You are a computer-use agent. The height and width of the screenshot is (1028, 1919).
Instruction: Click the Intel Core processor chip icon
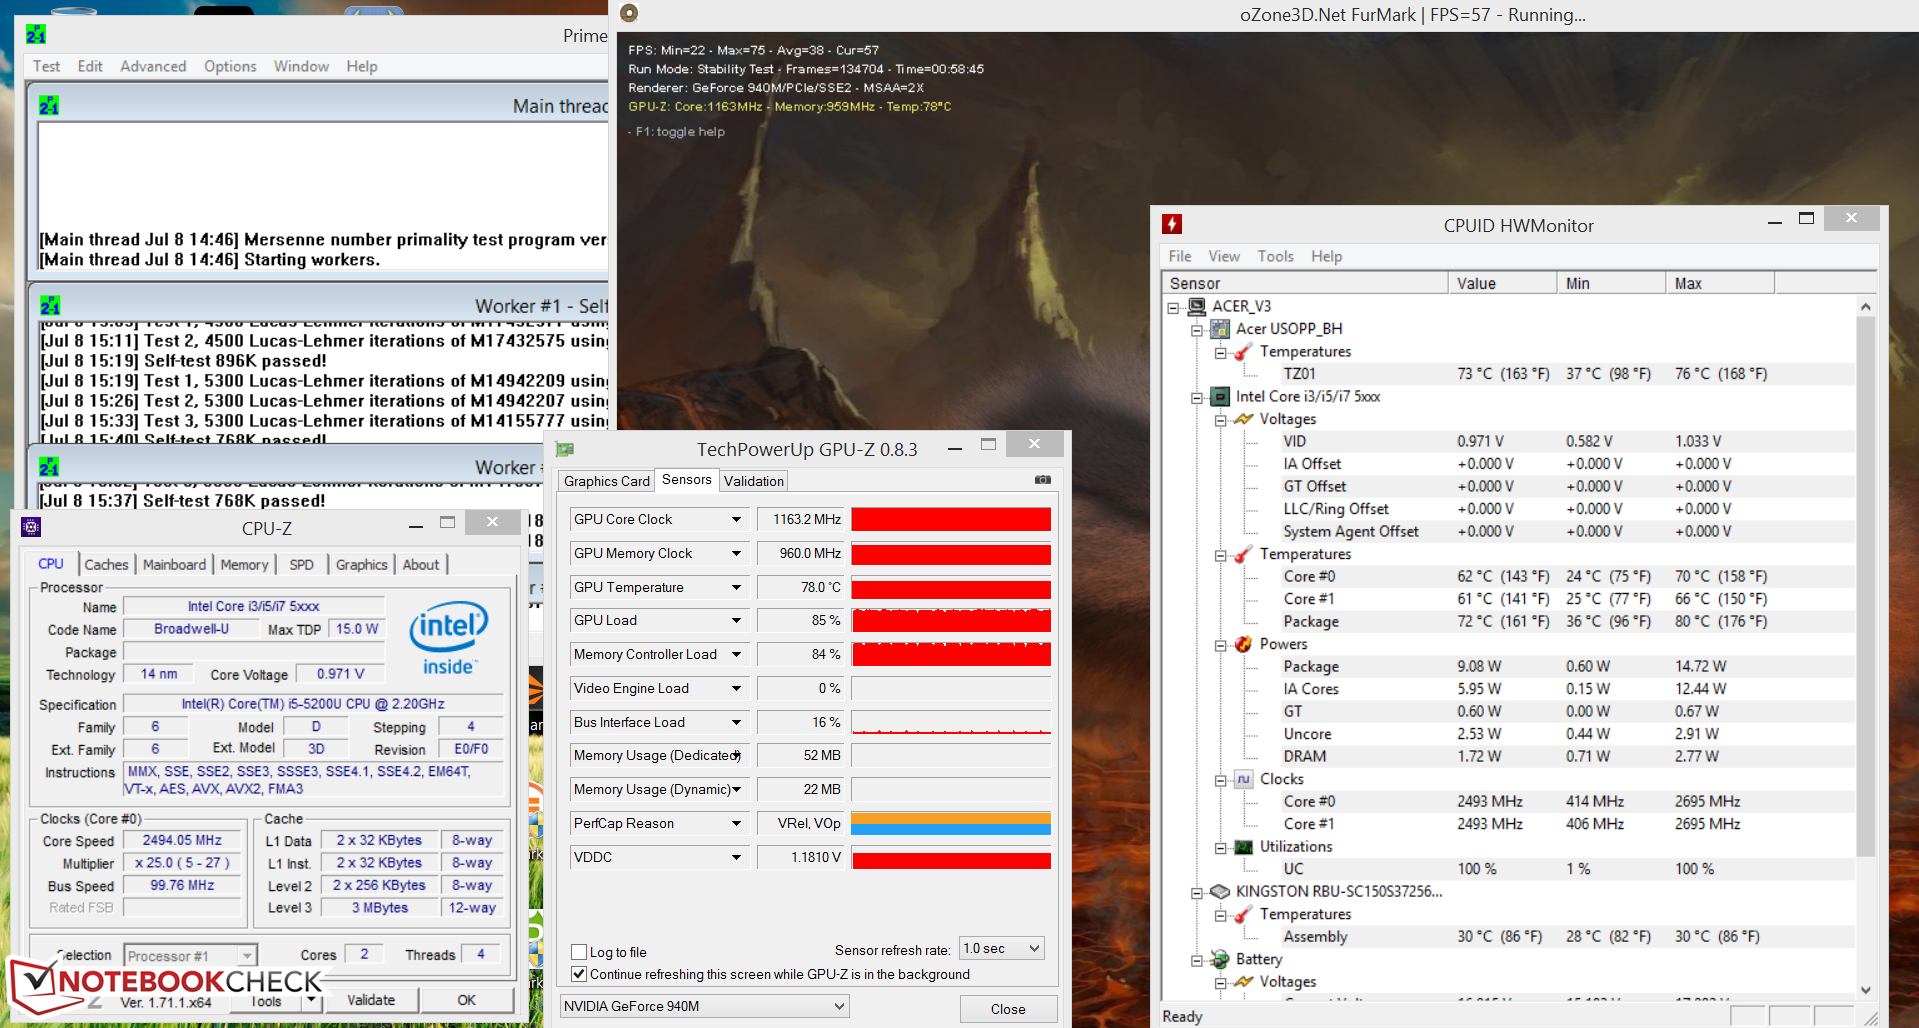pyautogui.click(x=1220, y=396)
